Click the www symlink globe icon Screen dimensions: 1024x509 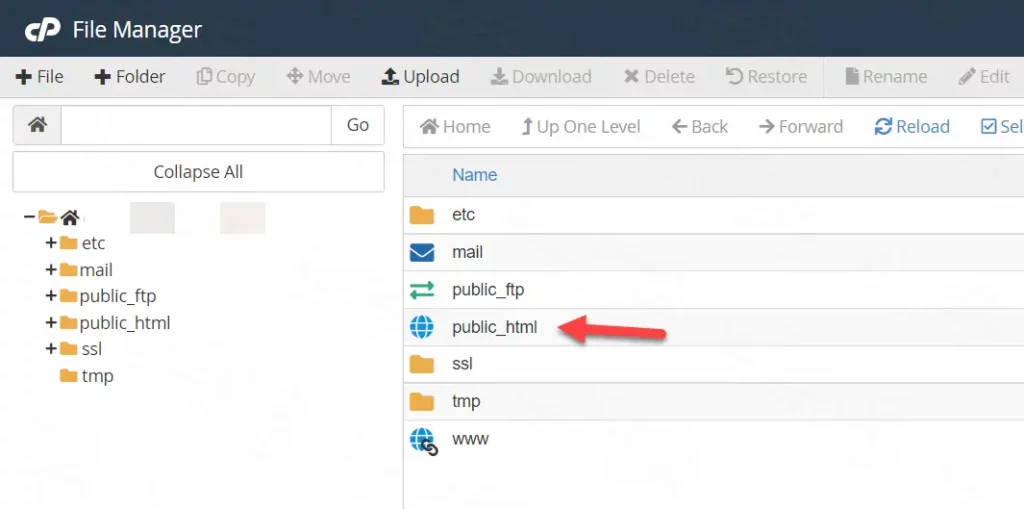423,440
